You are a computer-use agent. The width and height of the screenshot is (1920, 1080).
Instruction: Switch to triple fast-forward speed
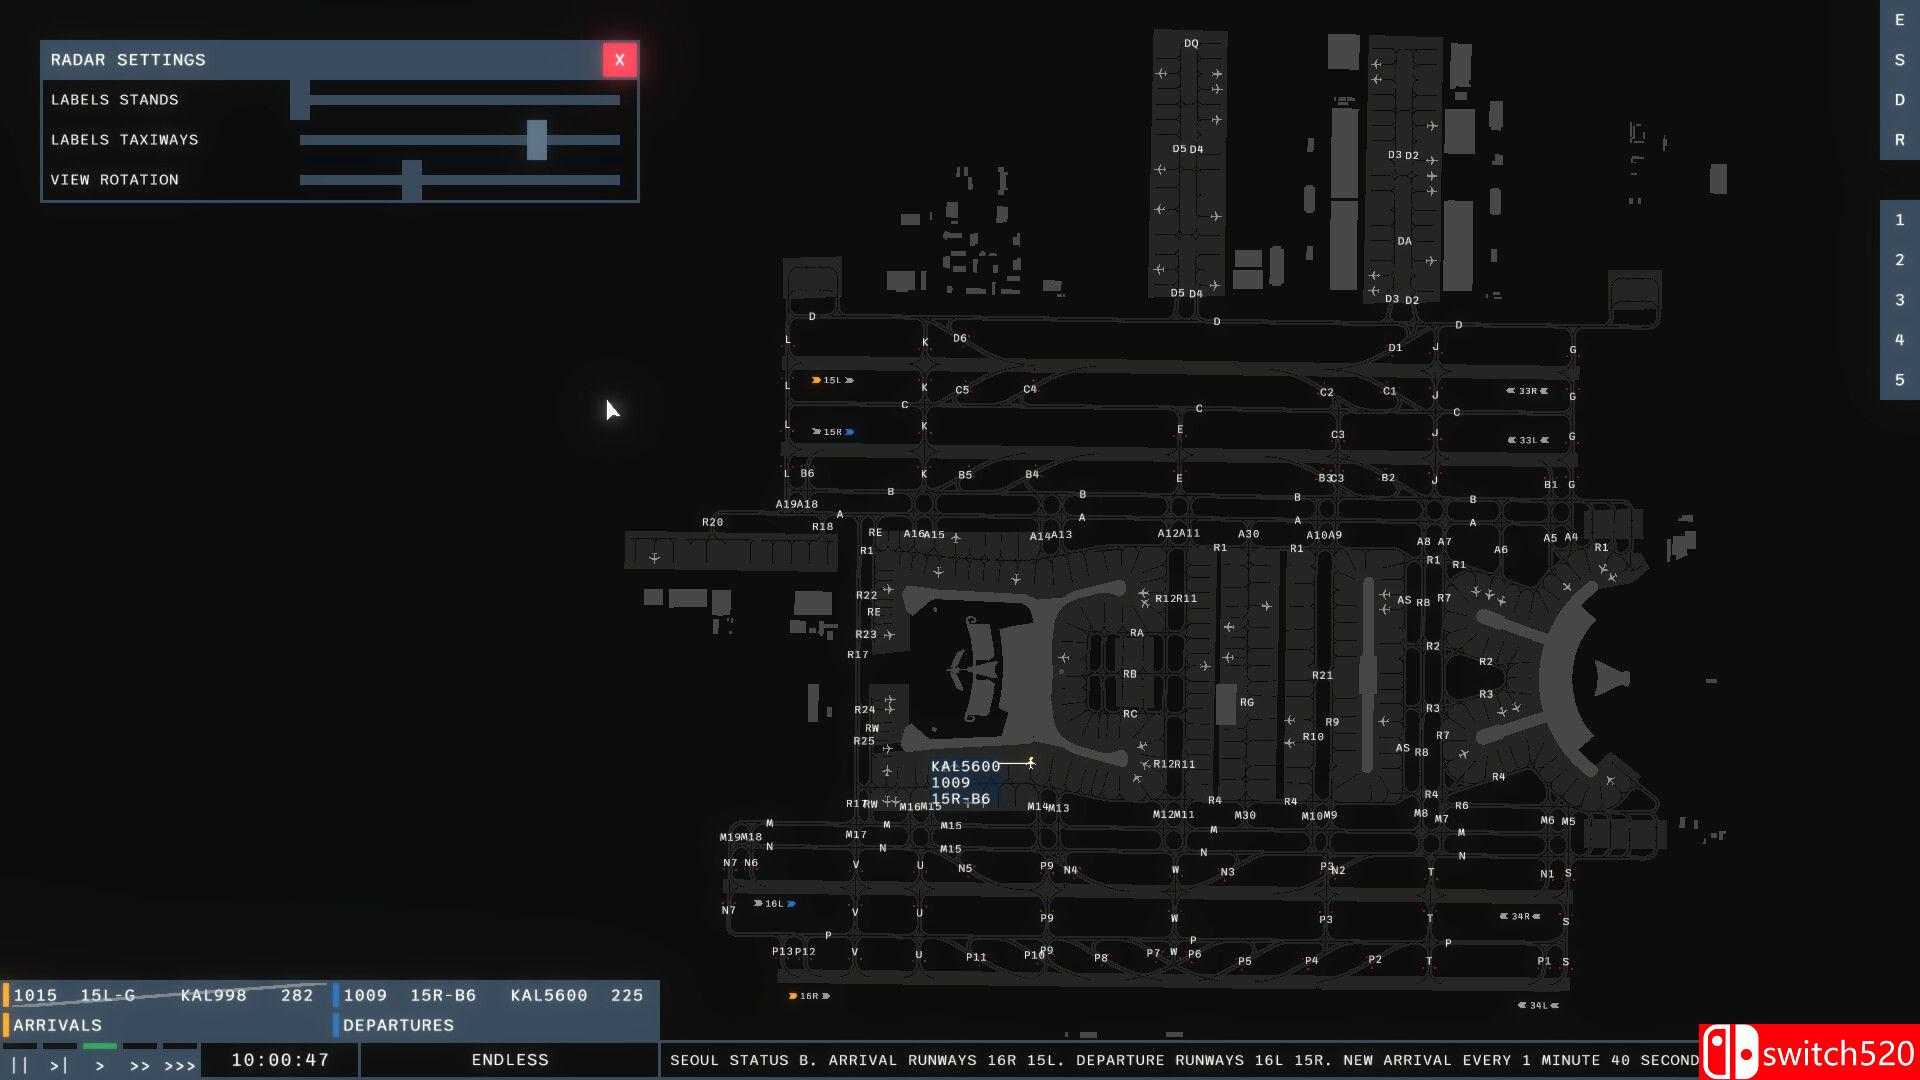[x=180, y=1065]
